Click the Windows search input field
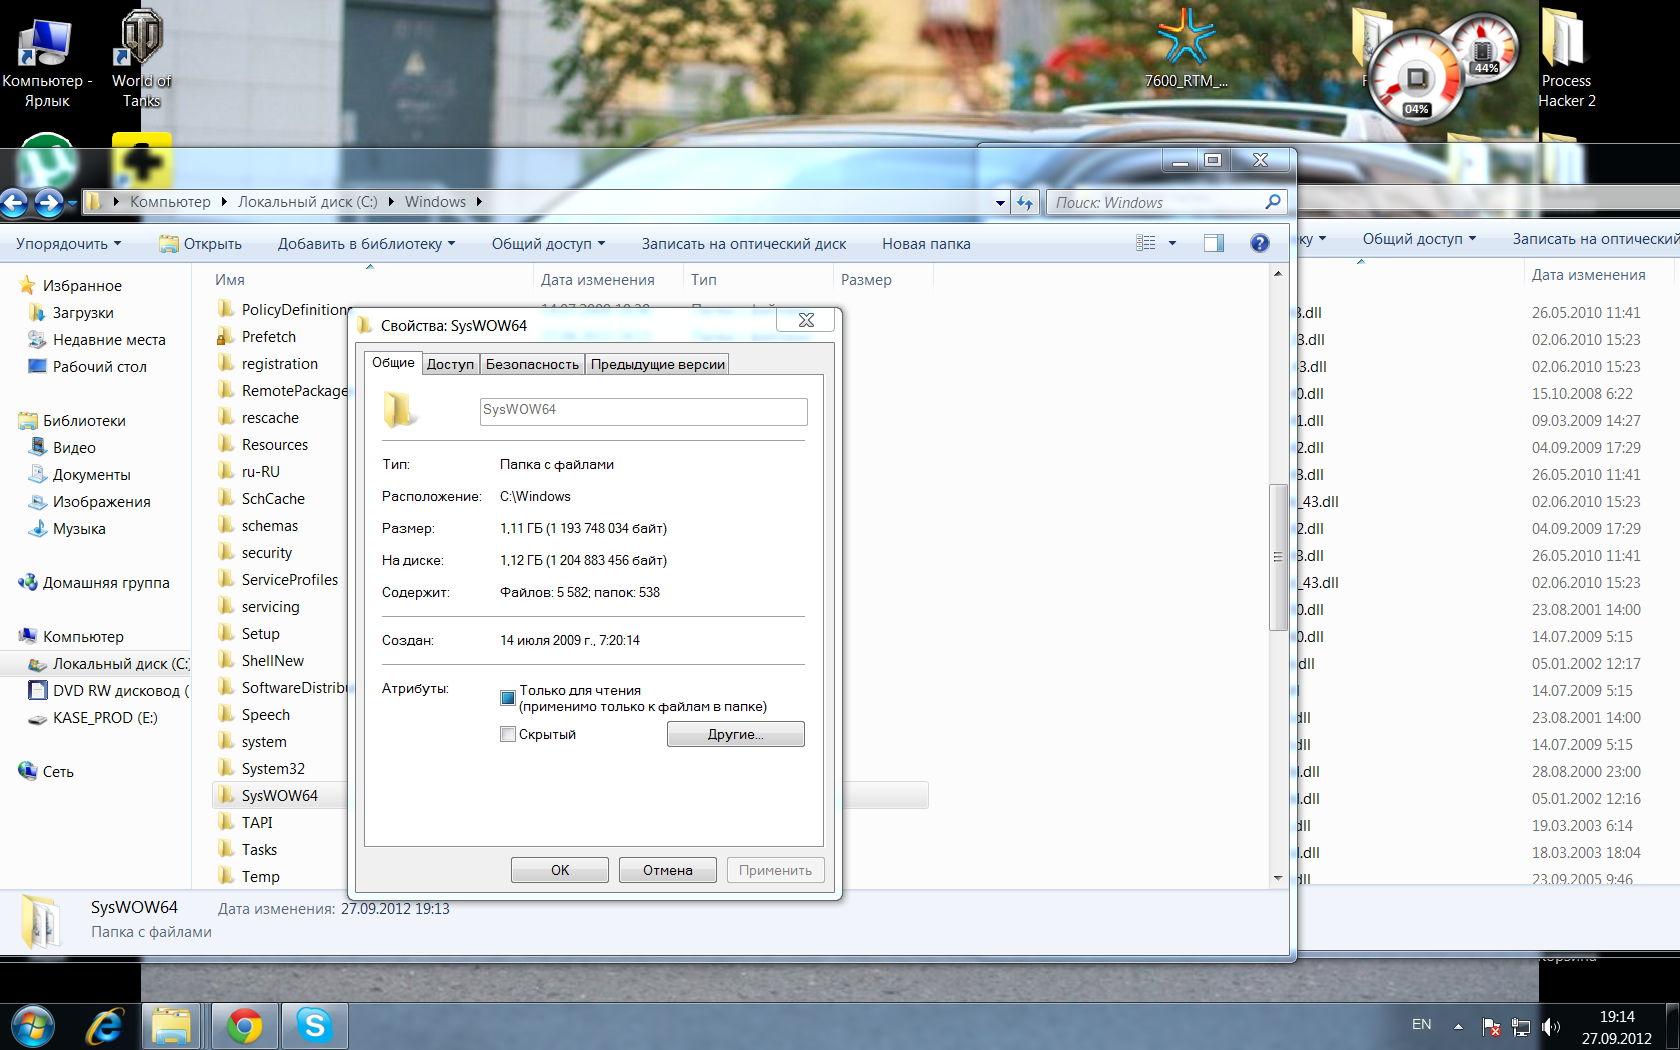Screen dimensions: 1680x1050 [x=1155, y=203]
